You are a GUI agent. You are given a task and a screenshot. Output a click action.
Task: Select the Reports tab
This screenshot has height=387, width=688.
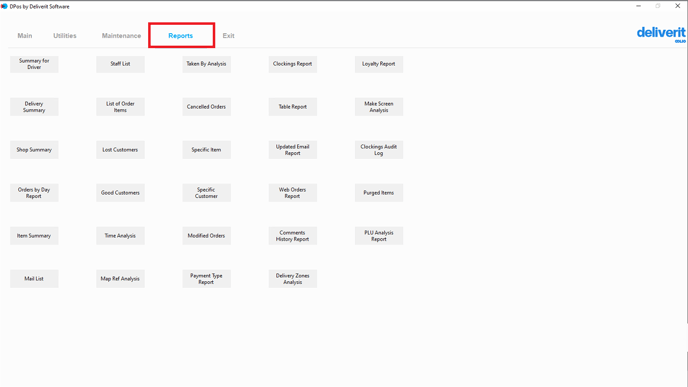point(181,36)
